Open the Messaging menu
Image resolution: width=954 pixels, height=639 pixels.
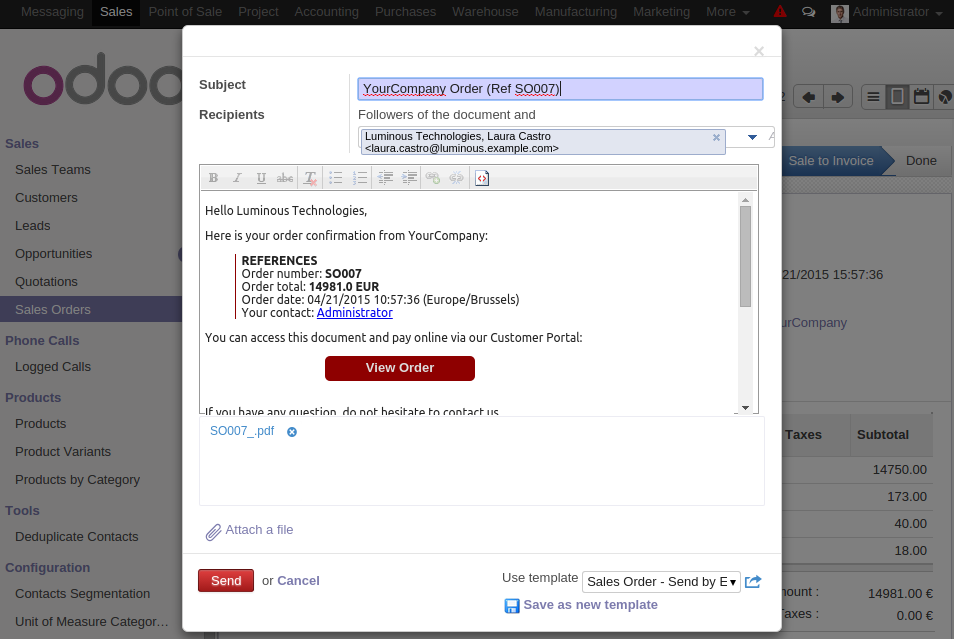point(52,12)
